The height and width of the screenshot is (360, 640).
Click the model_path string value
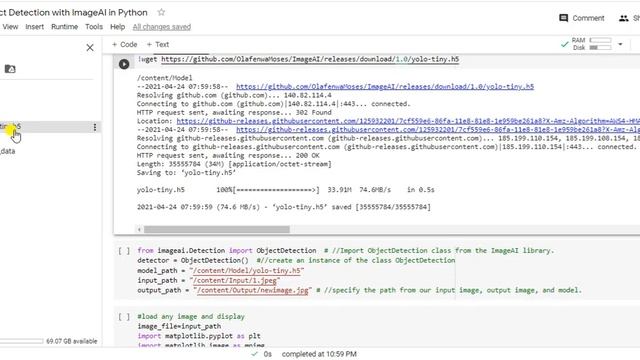click(247, 271)
